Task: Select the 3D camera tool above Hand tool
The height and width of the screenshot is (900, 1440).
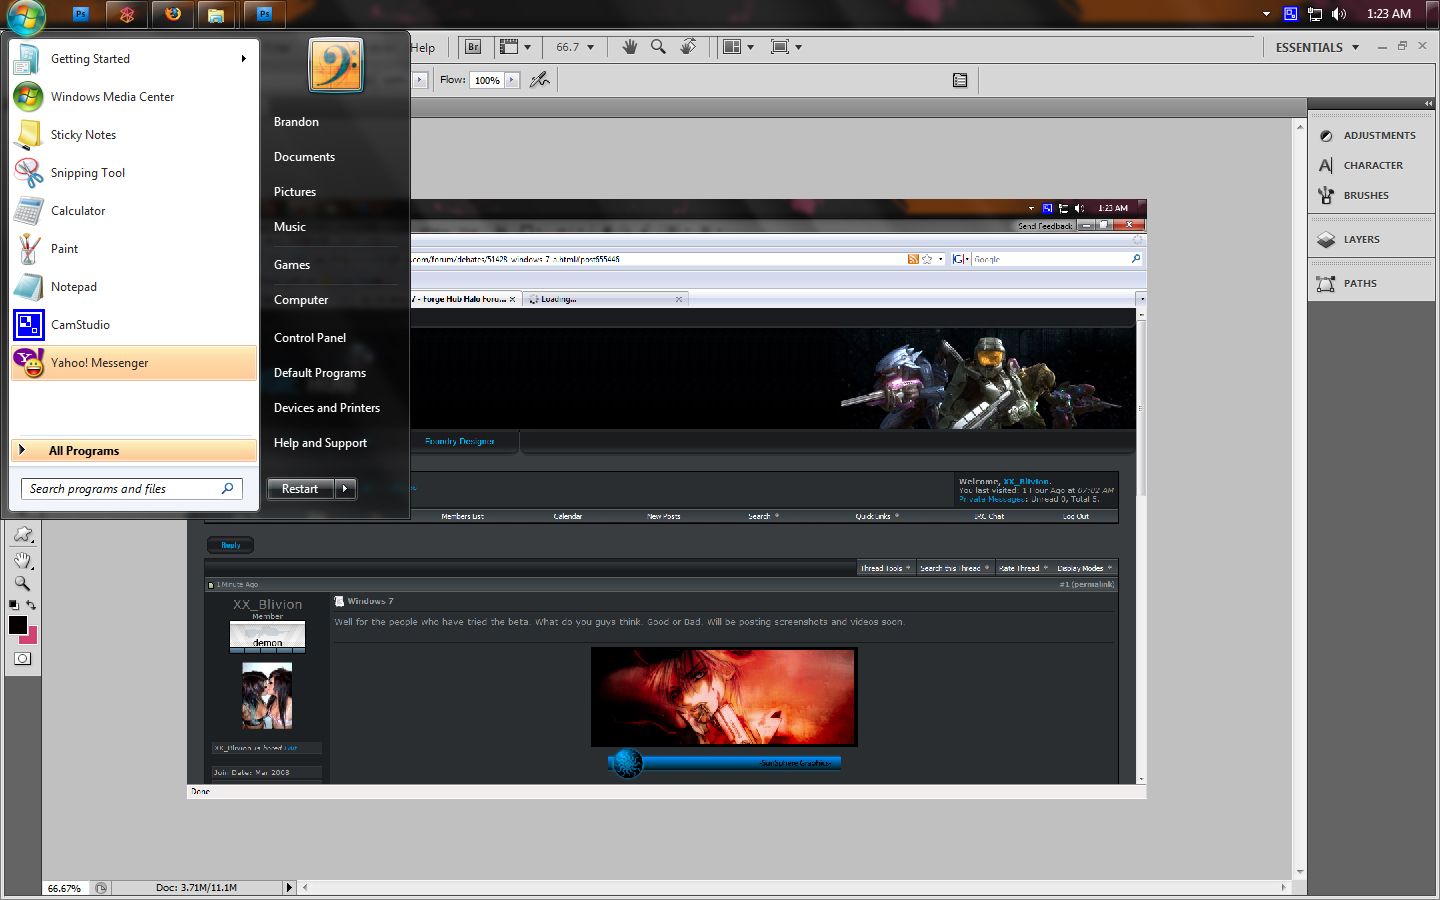Action: click(x=23, y=535)
